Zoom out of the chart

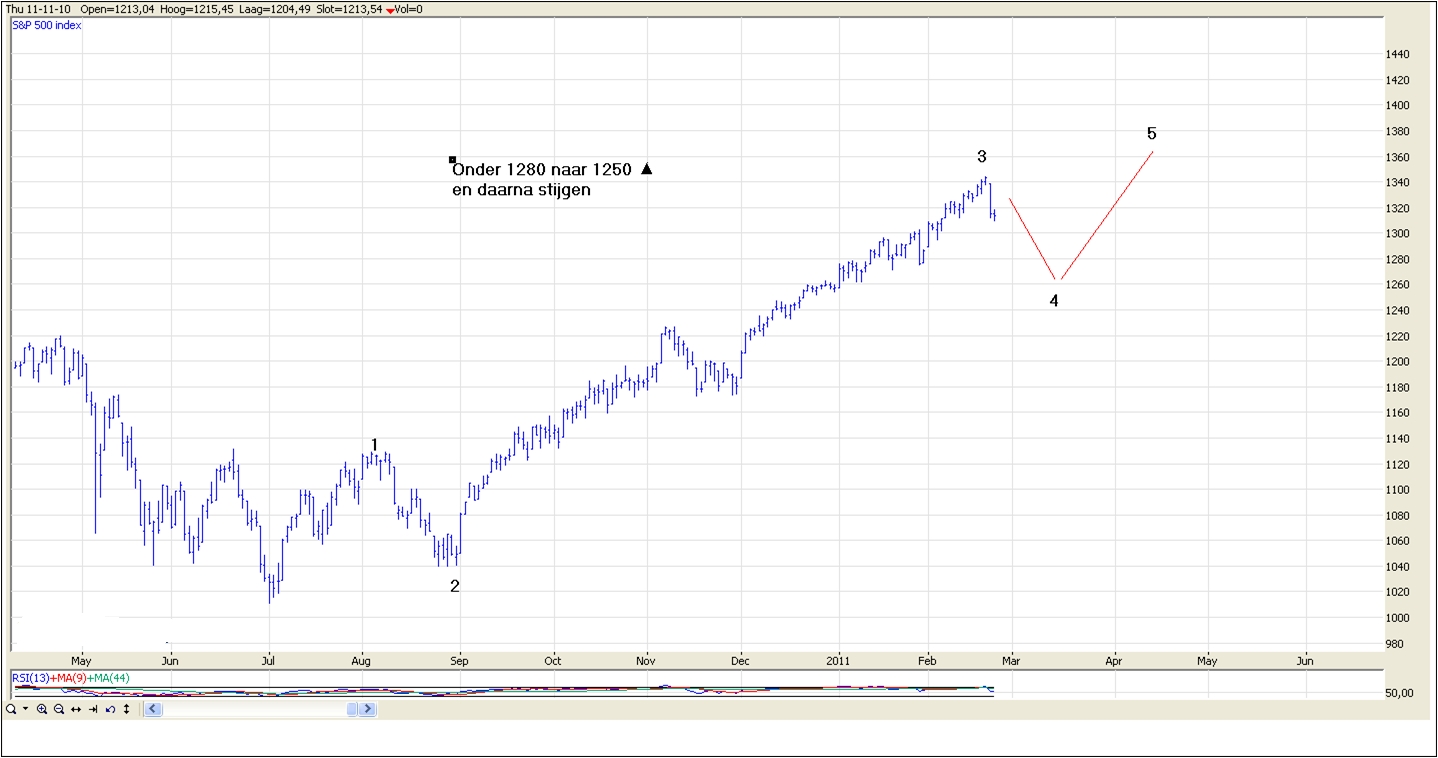tap(59, 709)
